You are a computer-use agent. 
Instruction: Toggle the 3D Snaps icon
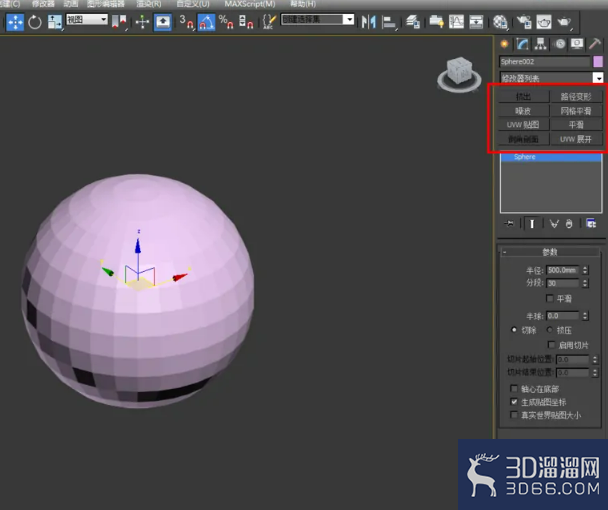[x=187, y=22]
